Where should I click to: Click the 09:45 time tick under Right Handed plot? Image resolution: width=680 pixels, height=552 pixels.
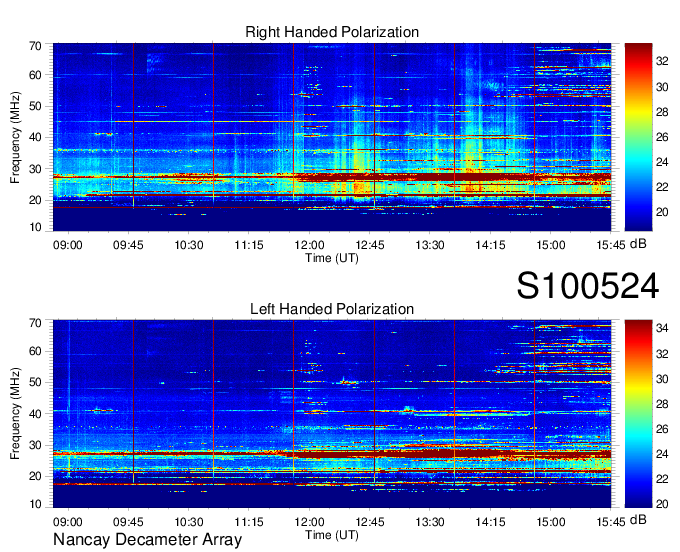coord(128,245)
